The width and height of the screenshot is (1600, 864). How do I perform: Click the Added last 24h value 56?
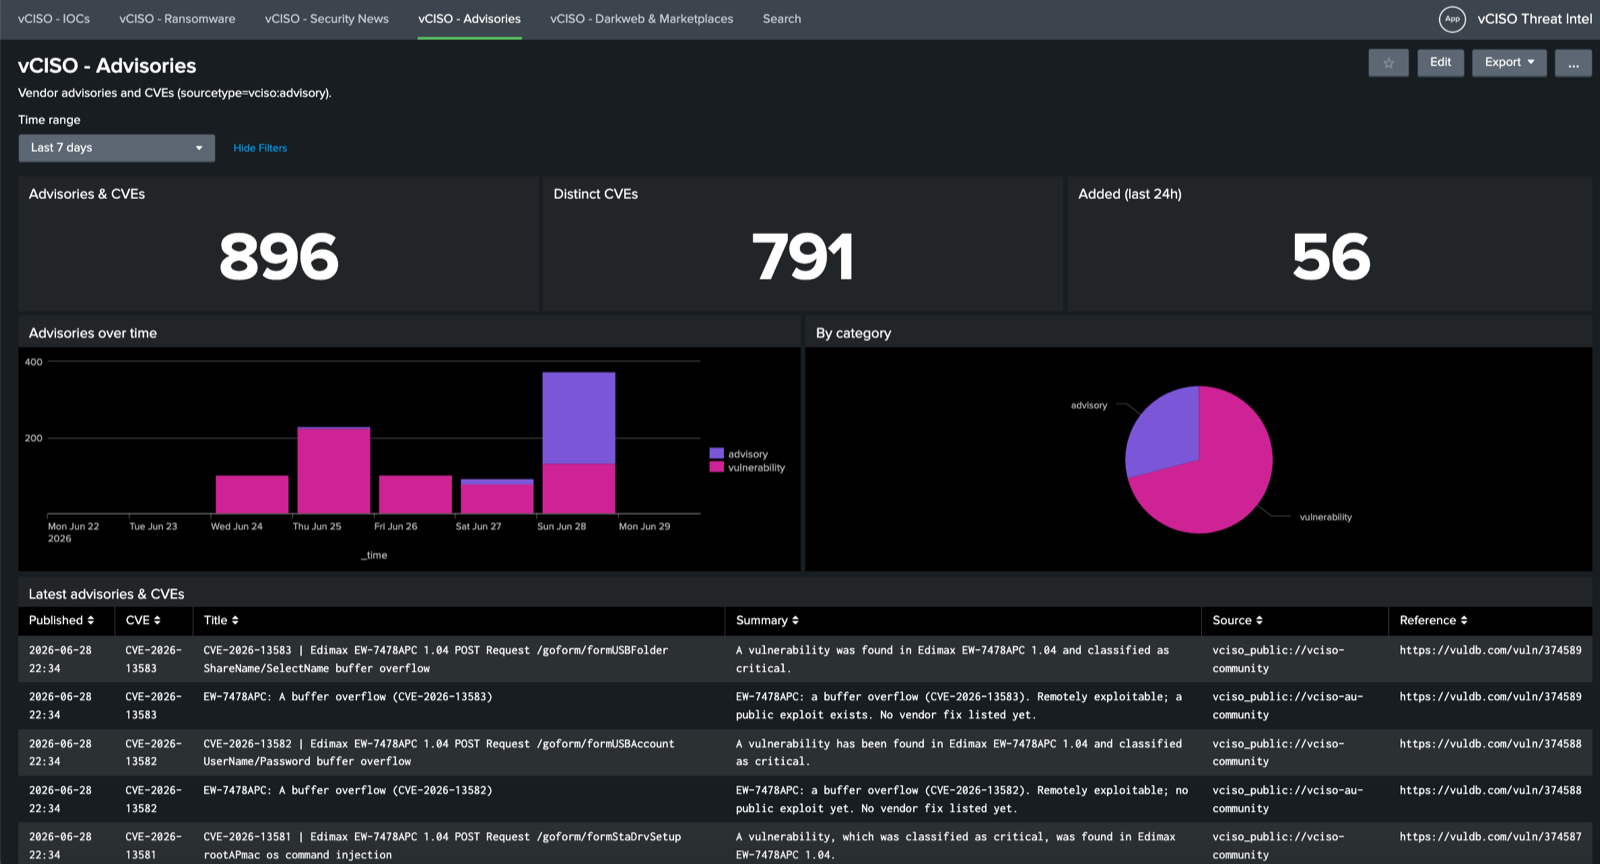click(x=1331, y=257)
